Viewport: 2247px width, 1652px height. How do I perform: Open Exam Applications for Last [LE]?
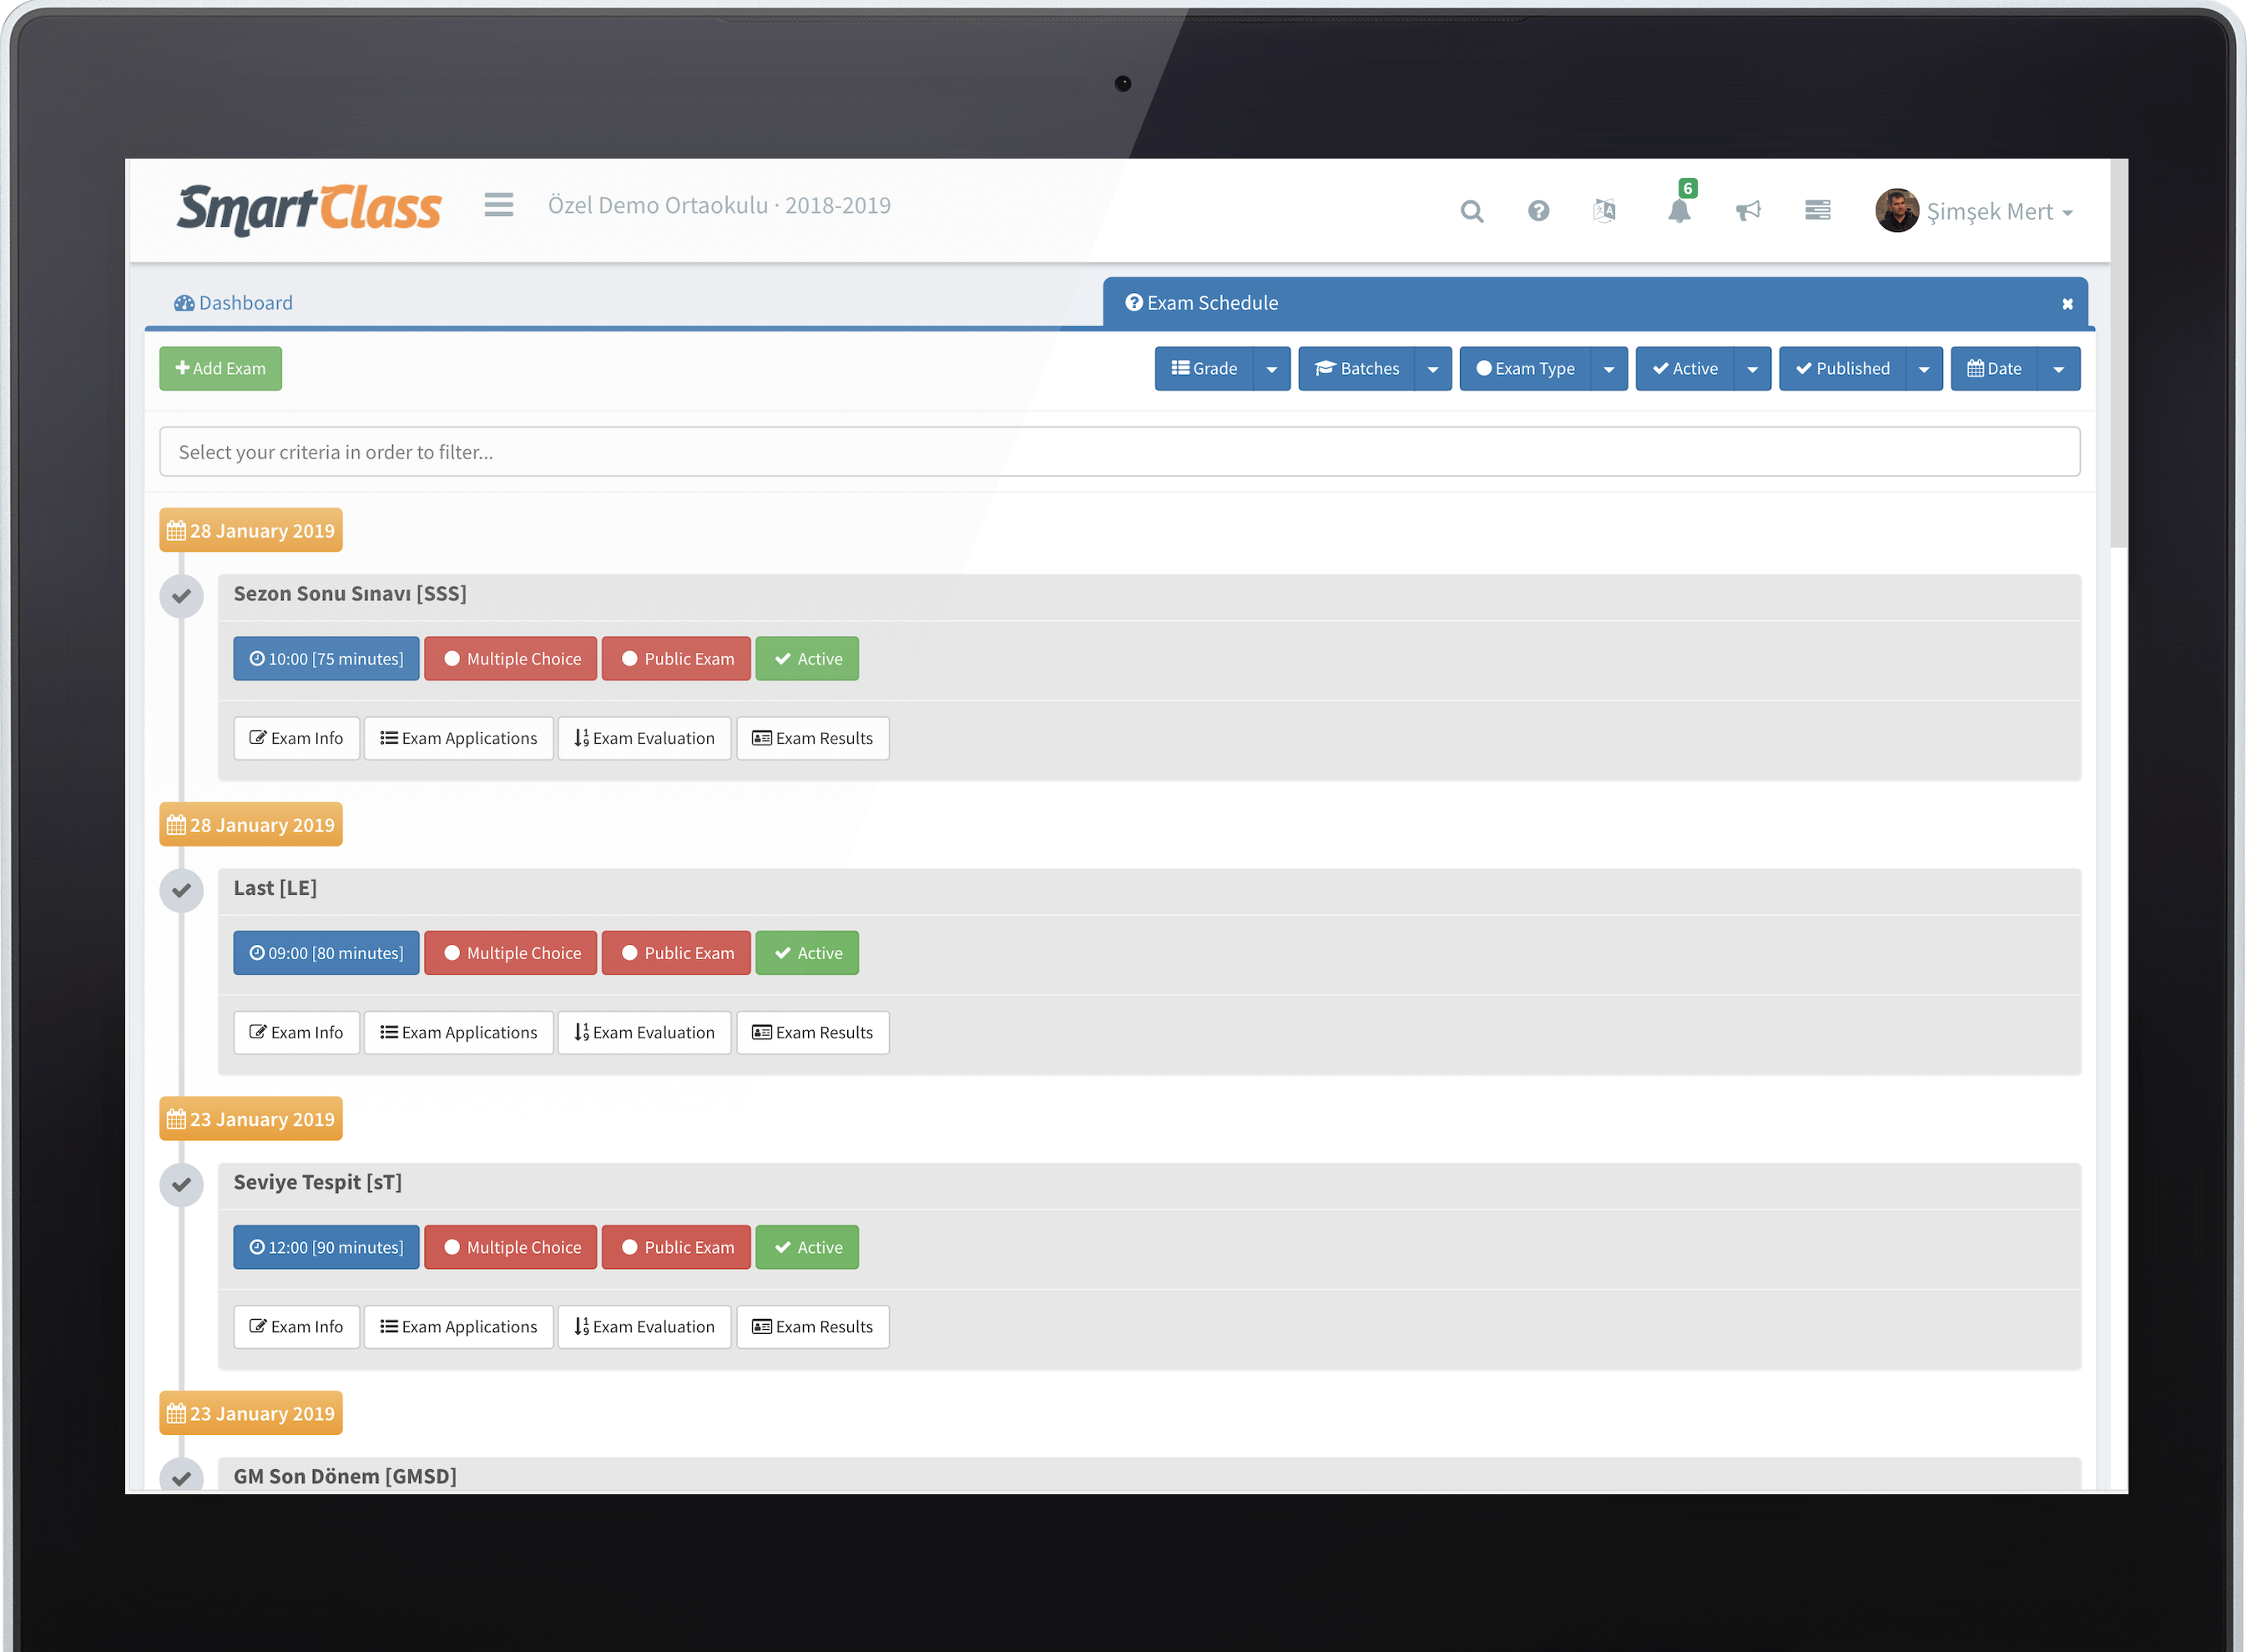(x=459, y=1033)
